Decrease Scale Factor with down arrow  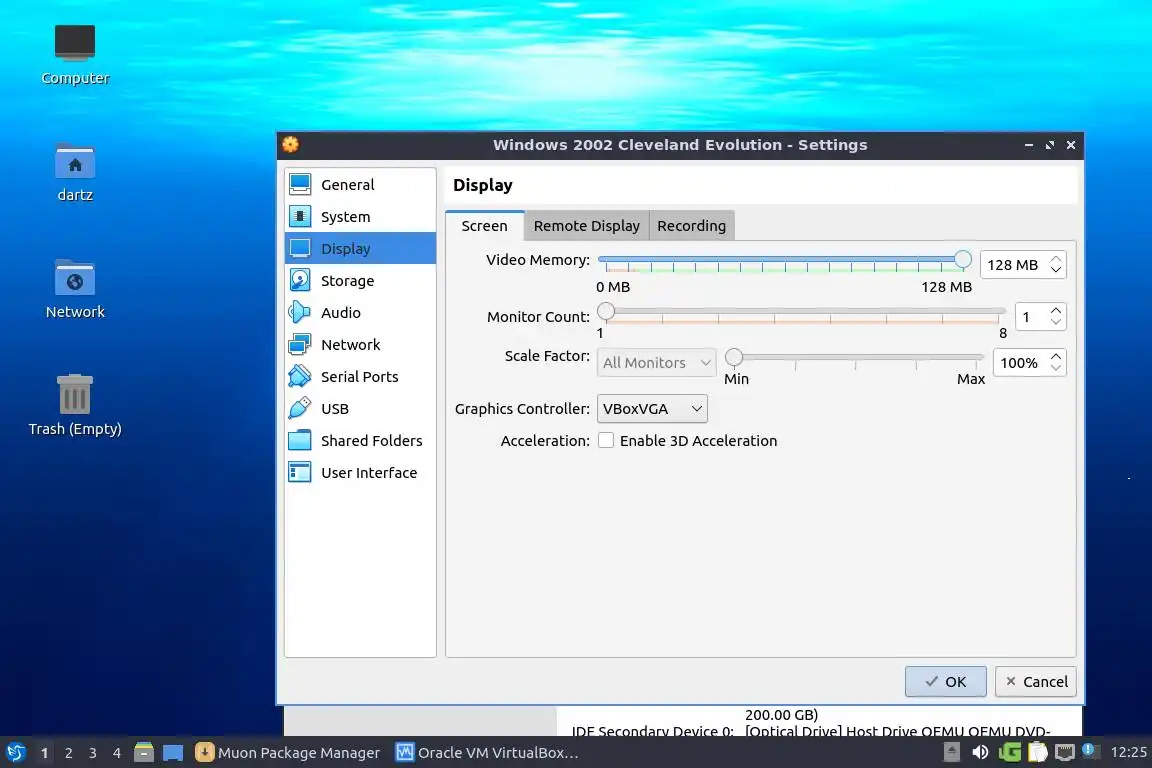click(x=1056, y=367)
